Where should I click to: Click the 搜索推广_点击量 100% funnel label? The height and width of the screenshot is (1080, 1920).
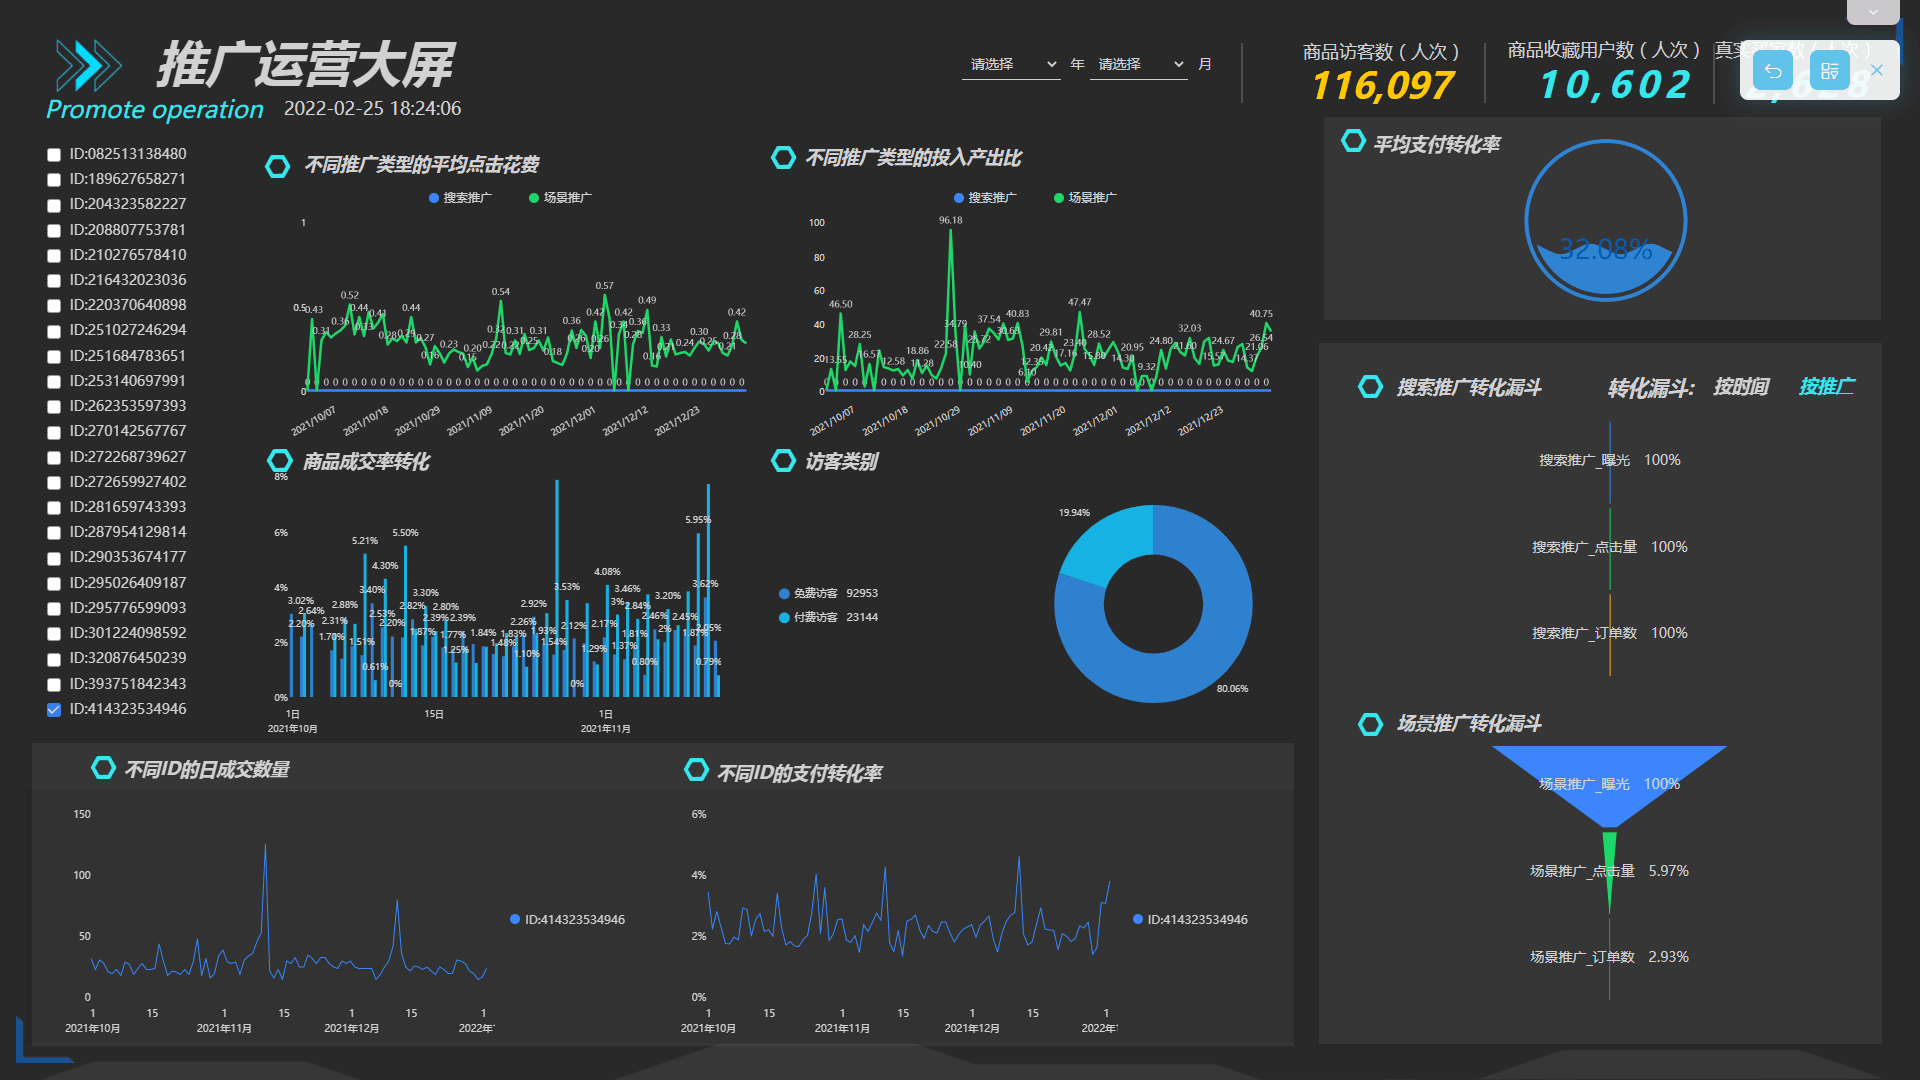point(1610,547)
